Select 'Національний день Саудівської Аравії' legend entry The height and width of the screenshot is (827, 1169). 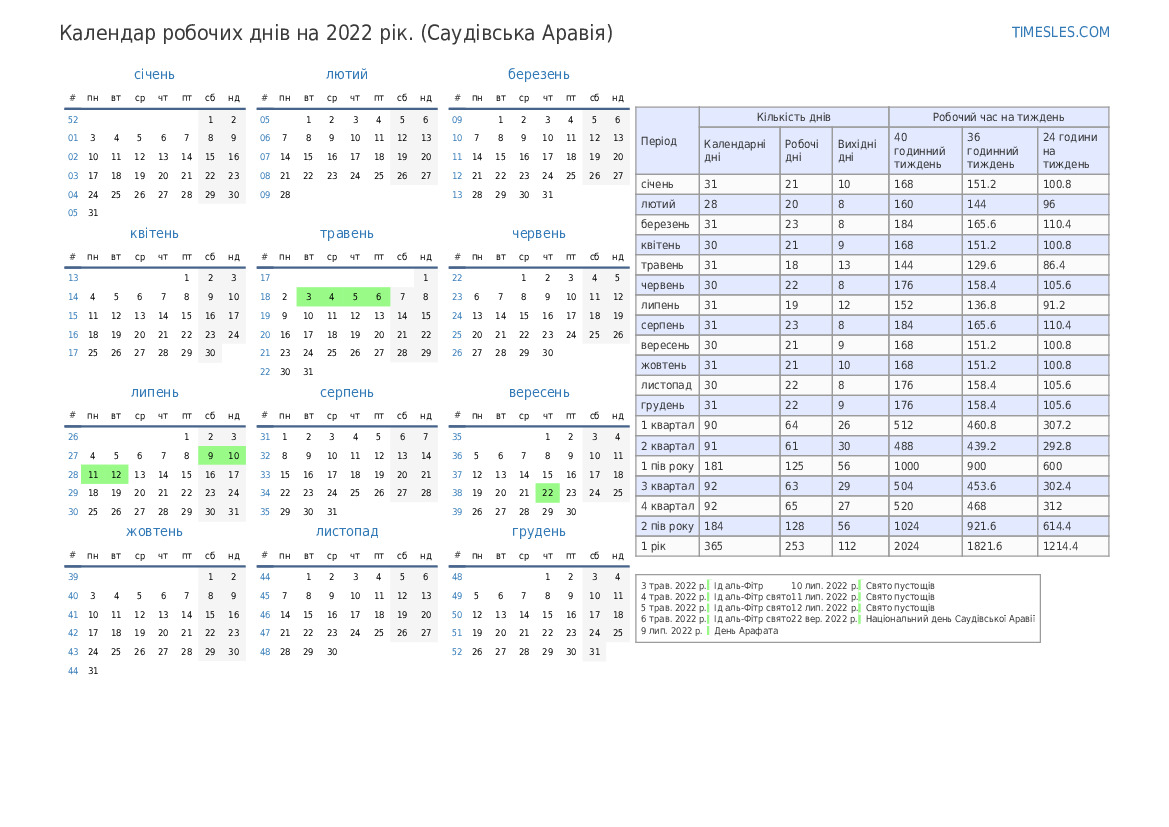point(950,619)
